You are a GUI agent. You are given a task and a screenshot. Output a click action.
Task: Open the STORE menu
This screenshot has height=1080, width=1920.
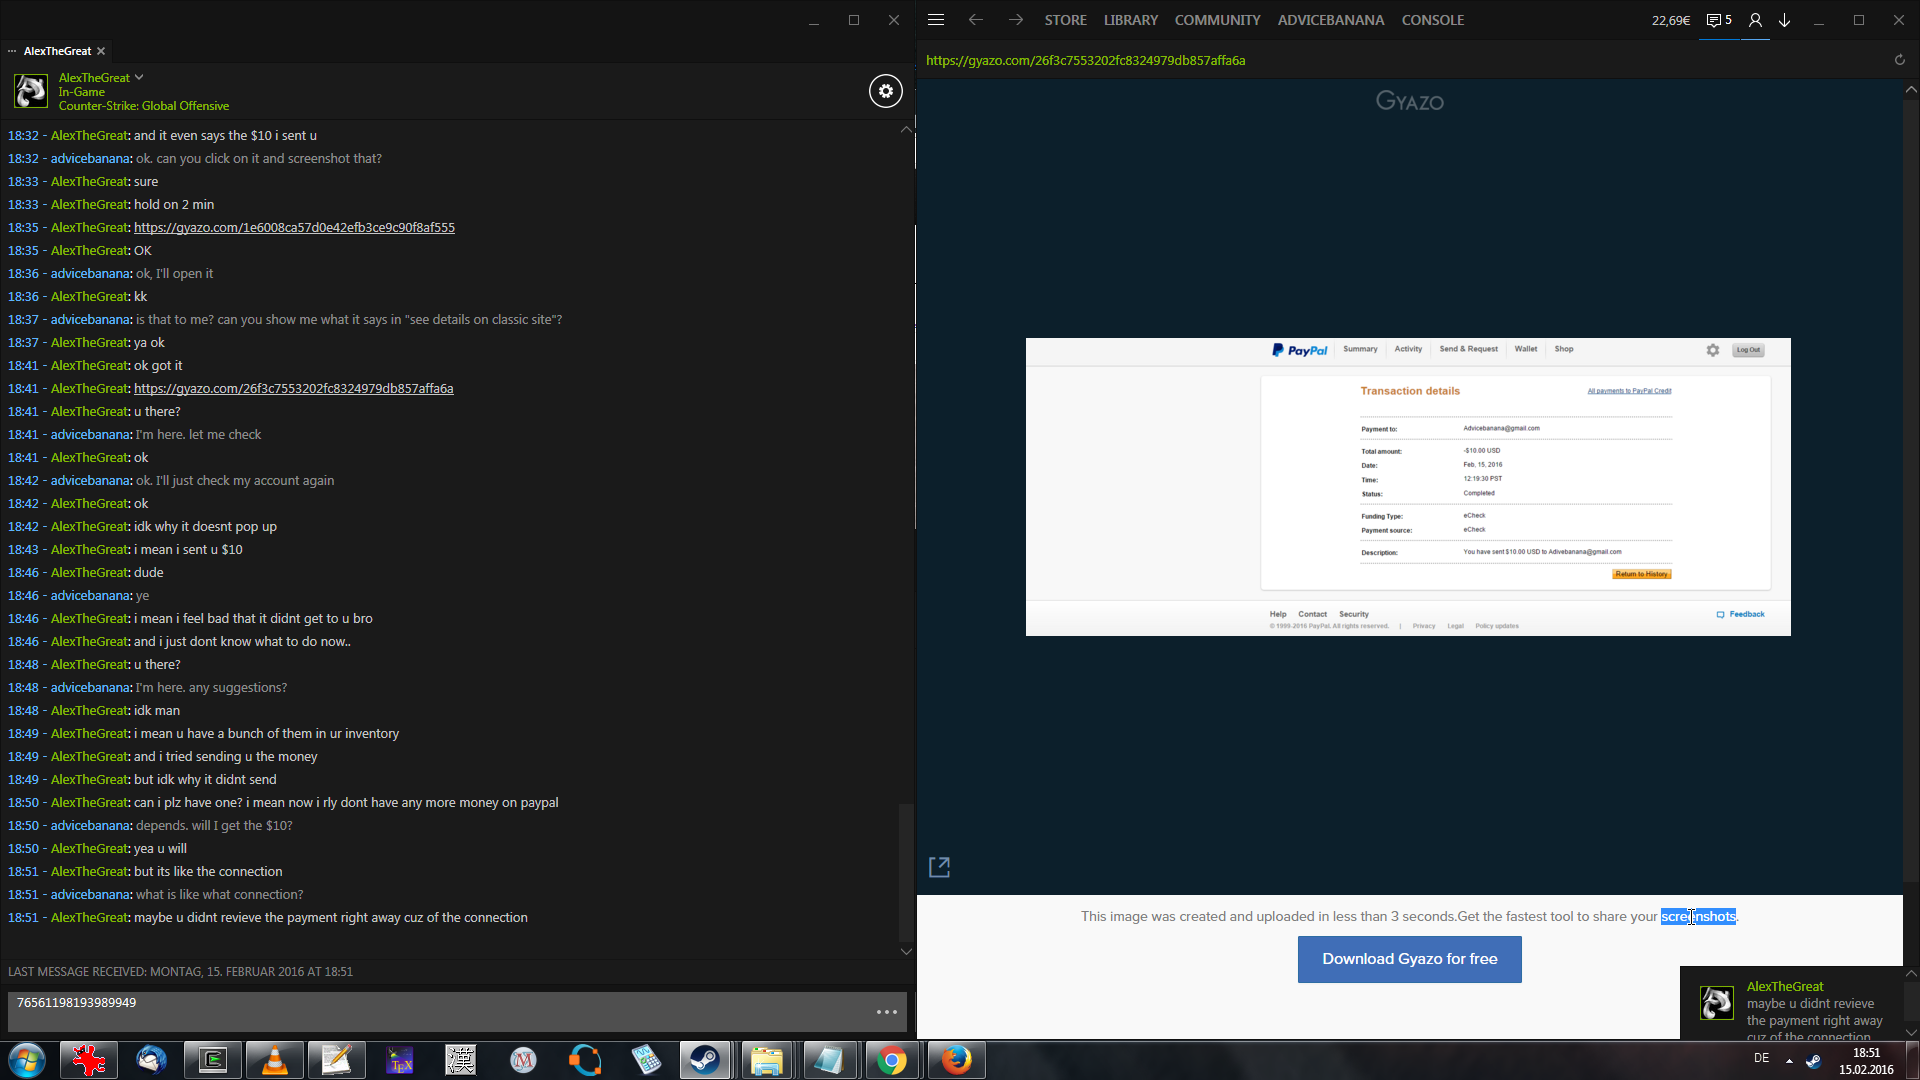tap(1065, 20)
